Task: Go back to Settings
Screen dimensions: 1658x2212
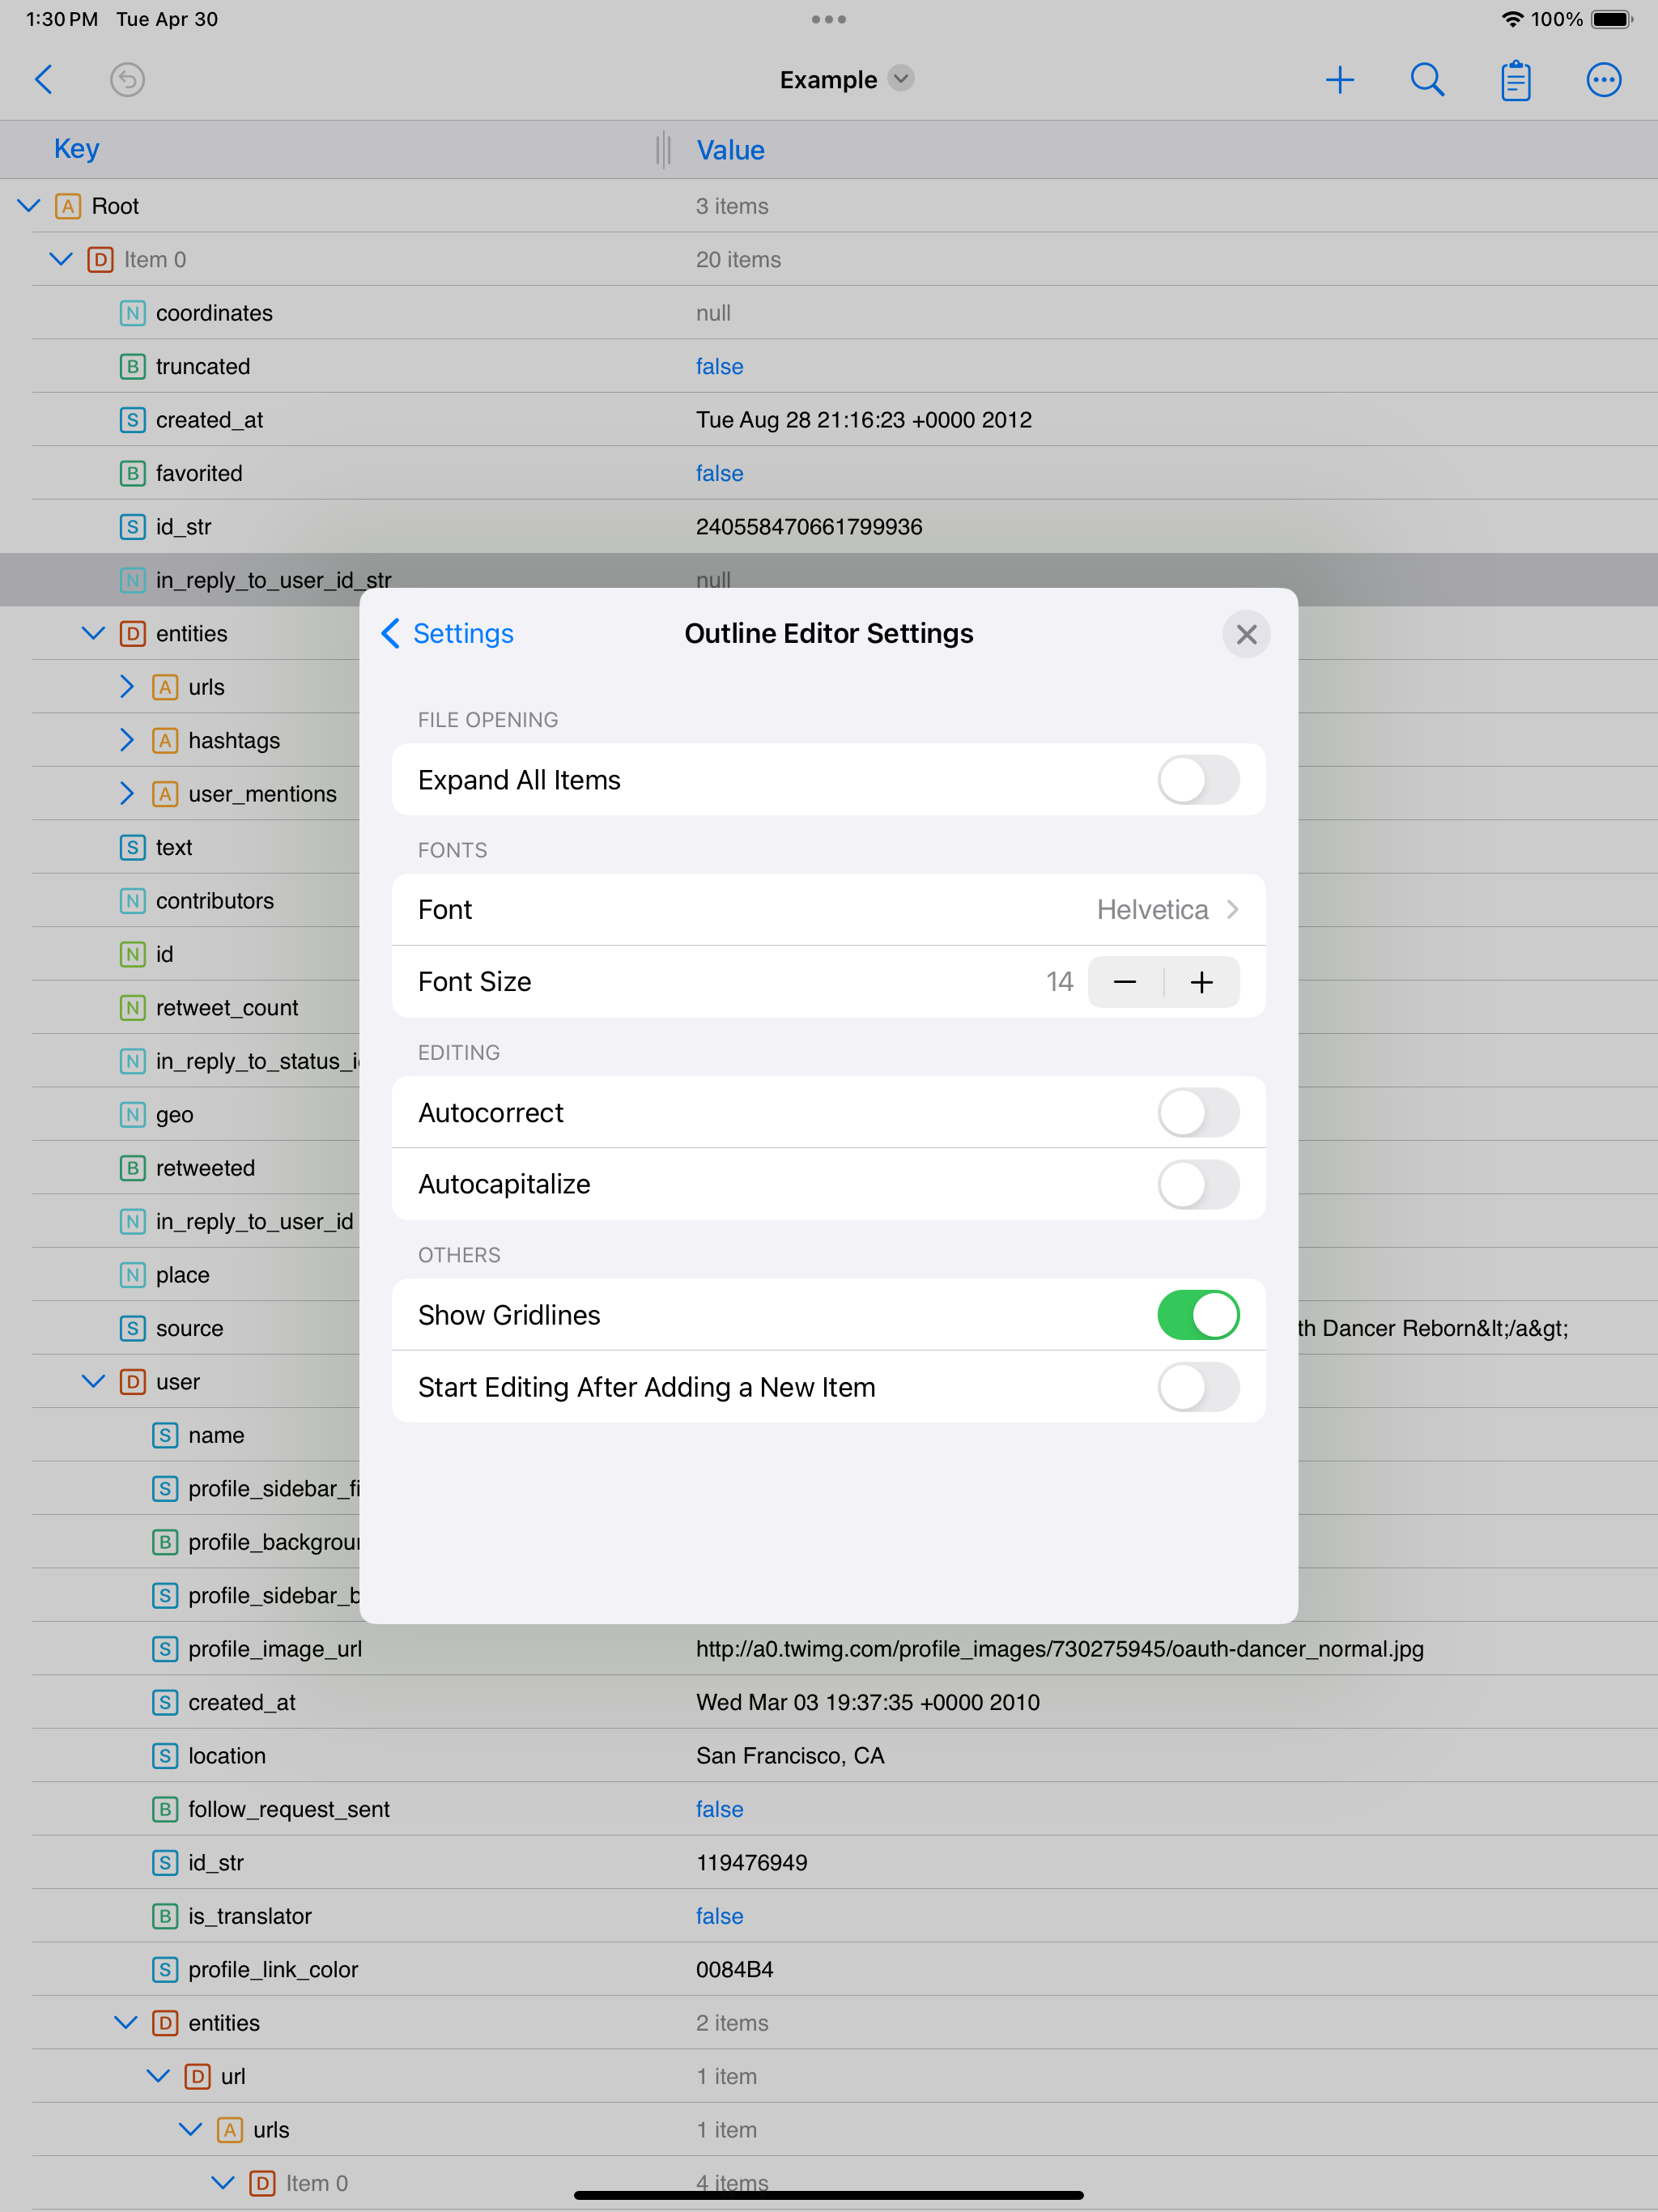Action: click(x=447, y=633)
